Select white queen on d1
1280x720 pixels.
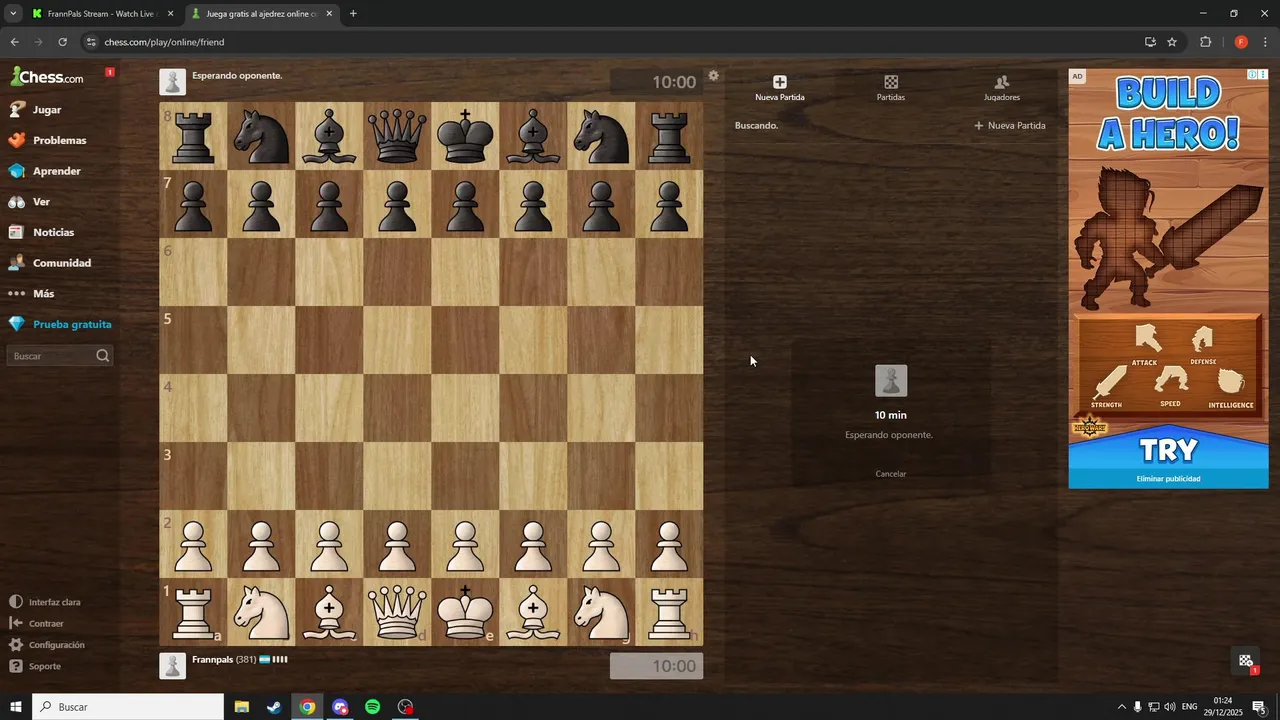pyautogui.click(x=397, y=612)
